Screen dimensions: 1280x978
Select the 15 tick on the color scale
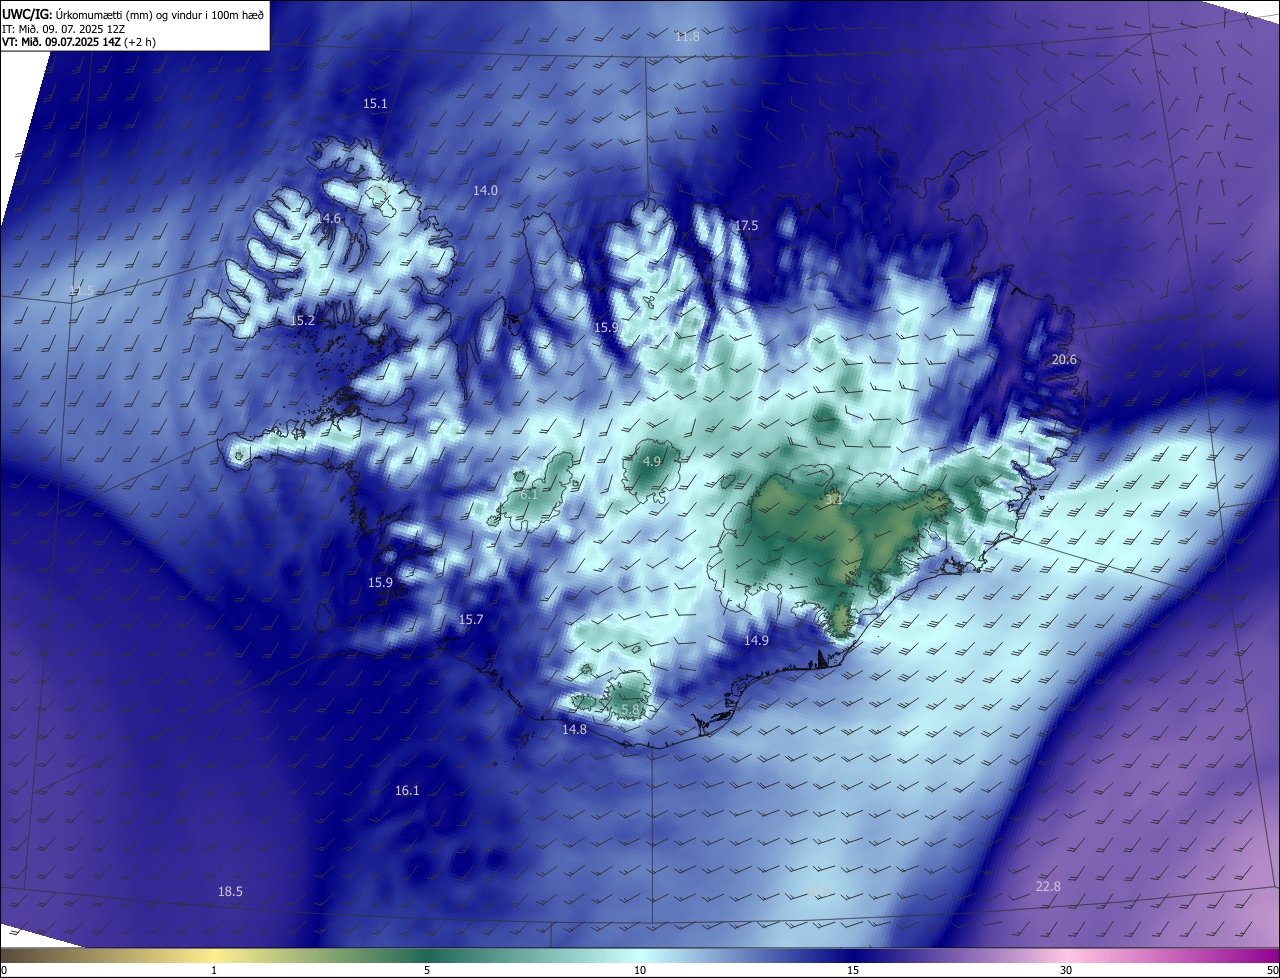(x=853, y=971)
